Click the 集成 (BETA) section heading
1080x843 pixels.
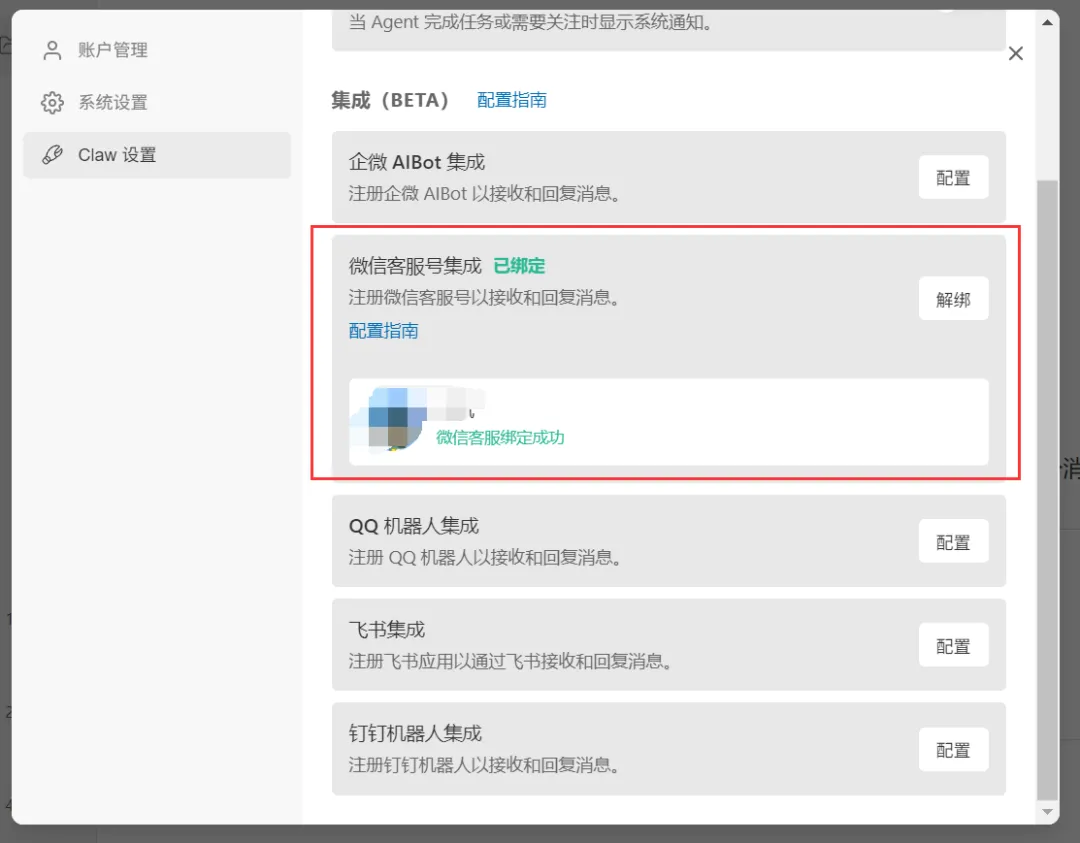coord(391,101)
